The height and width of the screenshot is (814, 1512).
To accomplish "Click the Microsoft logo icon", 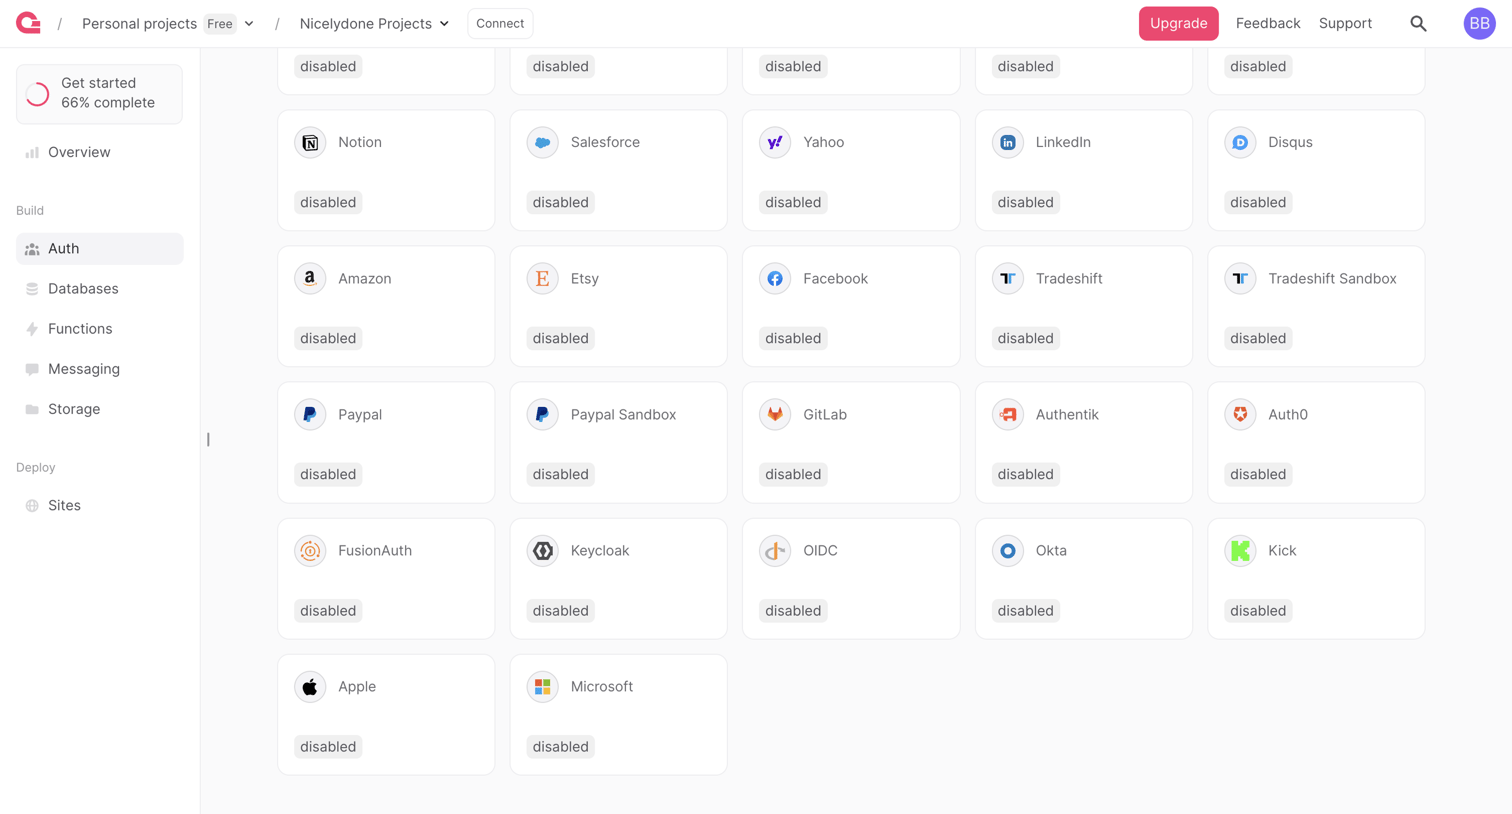I will click(542, 686).
